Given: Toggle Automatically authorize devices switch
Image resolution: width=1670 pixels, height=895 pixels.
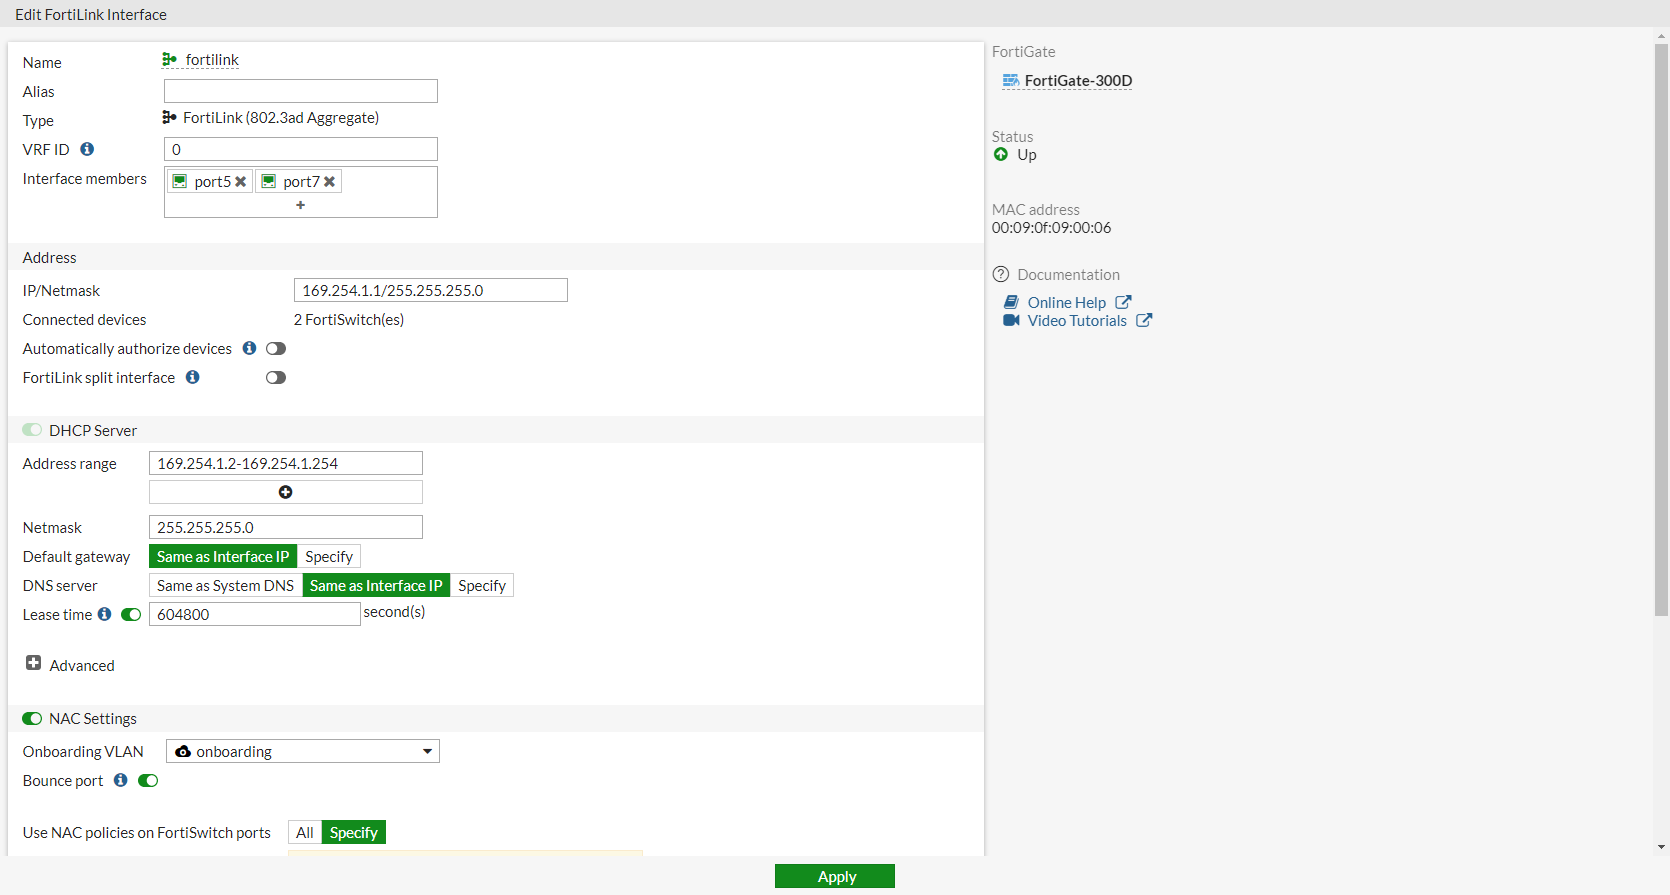Looking at the screenshot, I should point(276,348).
